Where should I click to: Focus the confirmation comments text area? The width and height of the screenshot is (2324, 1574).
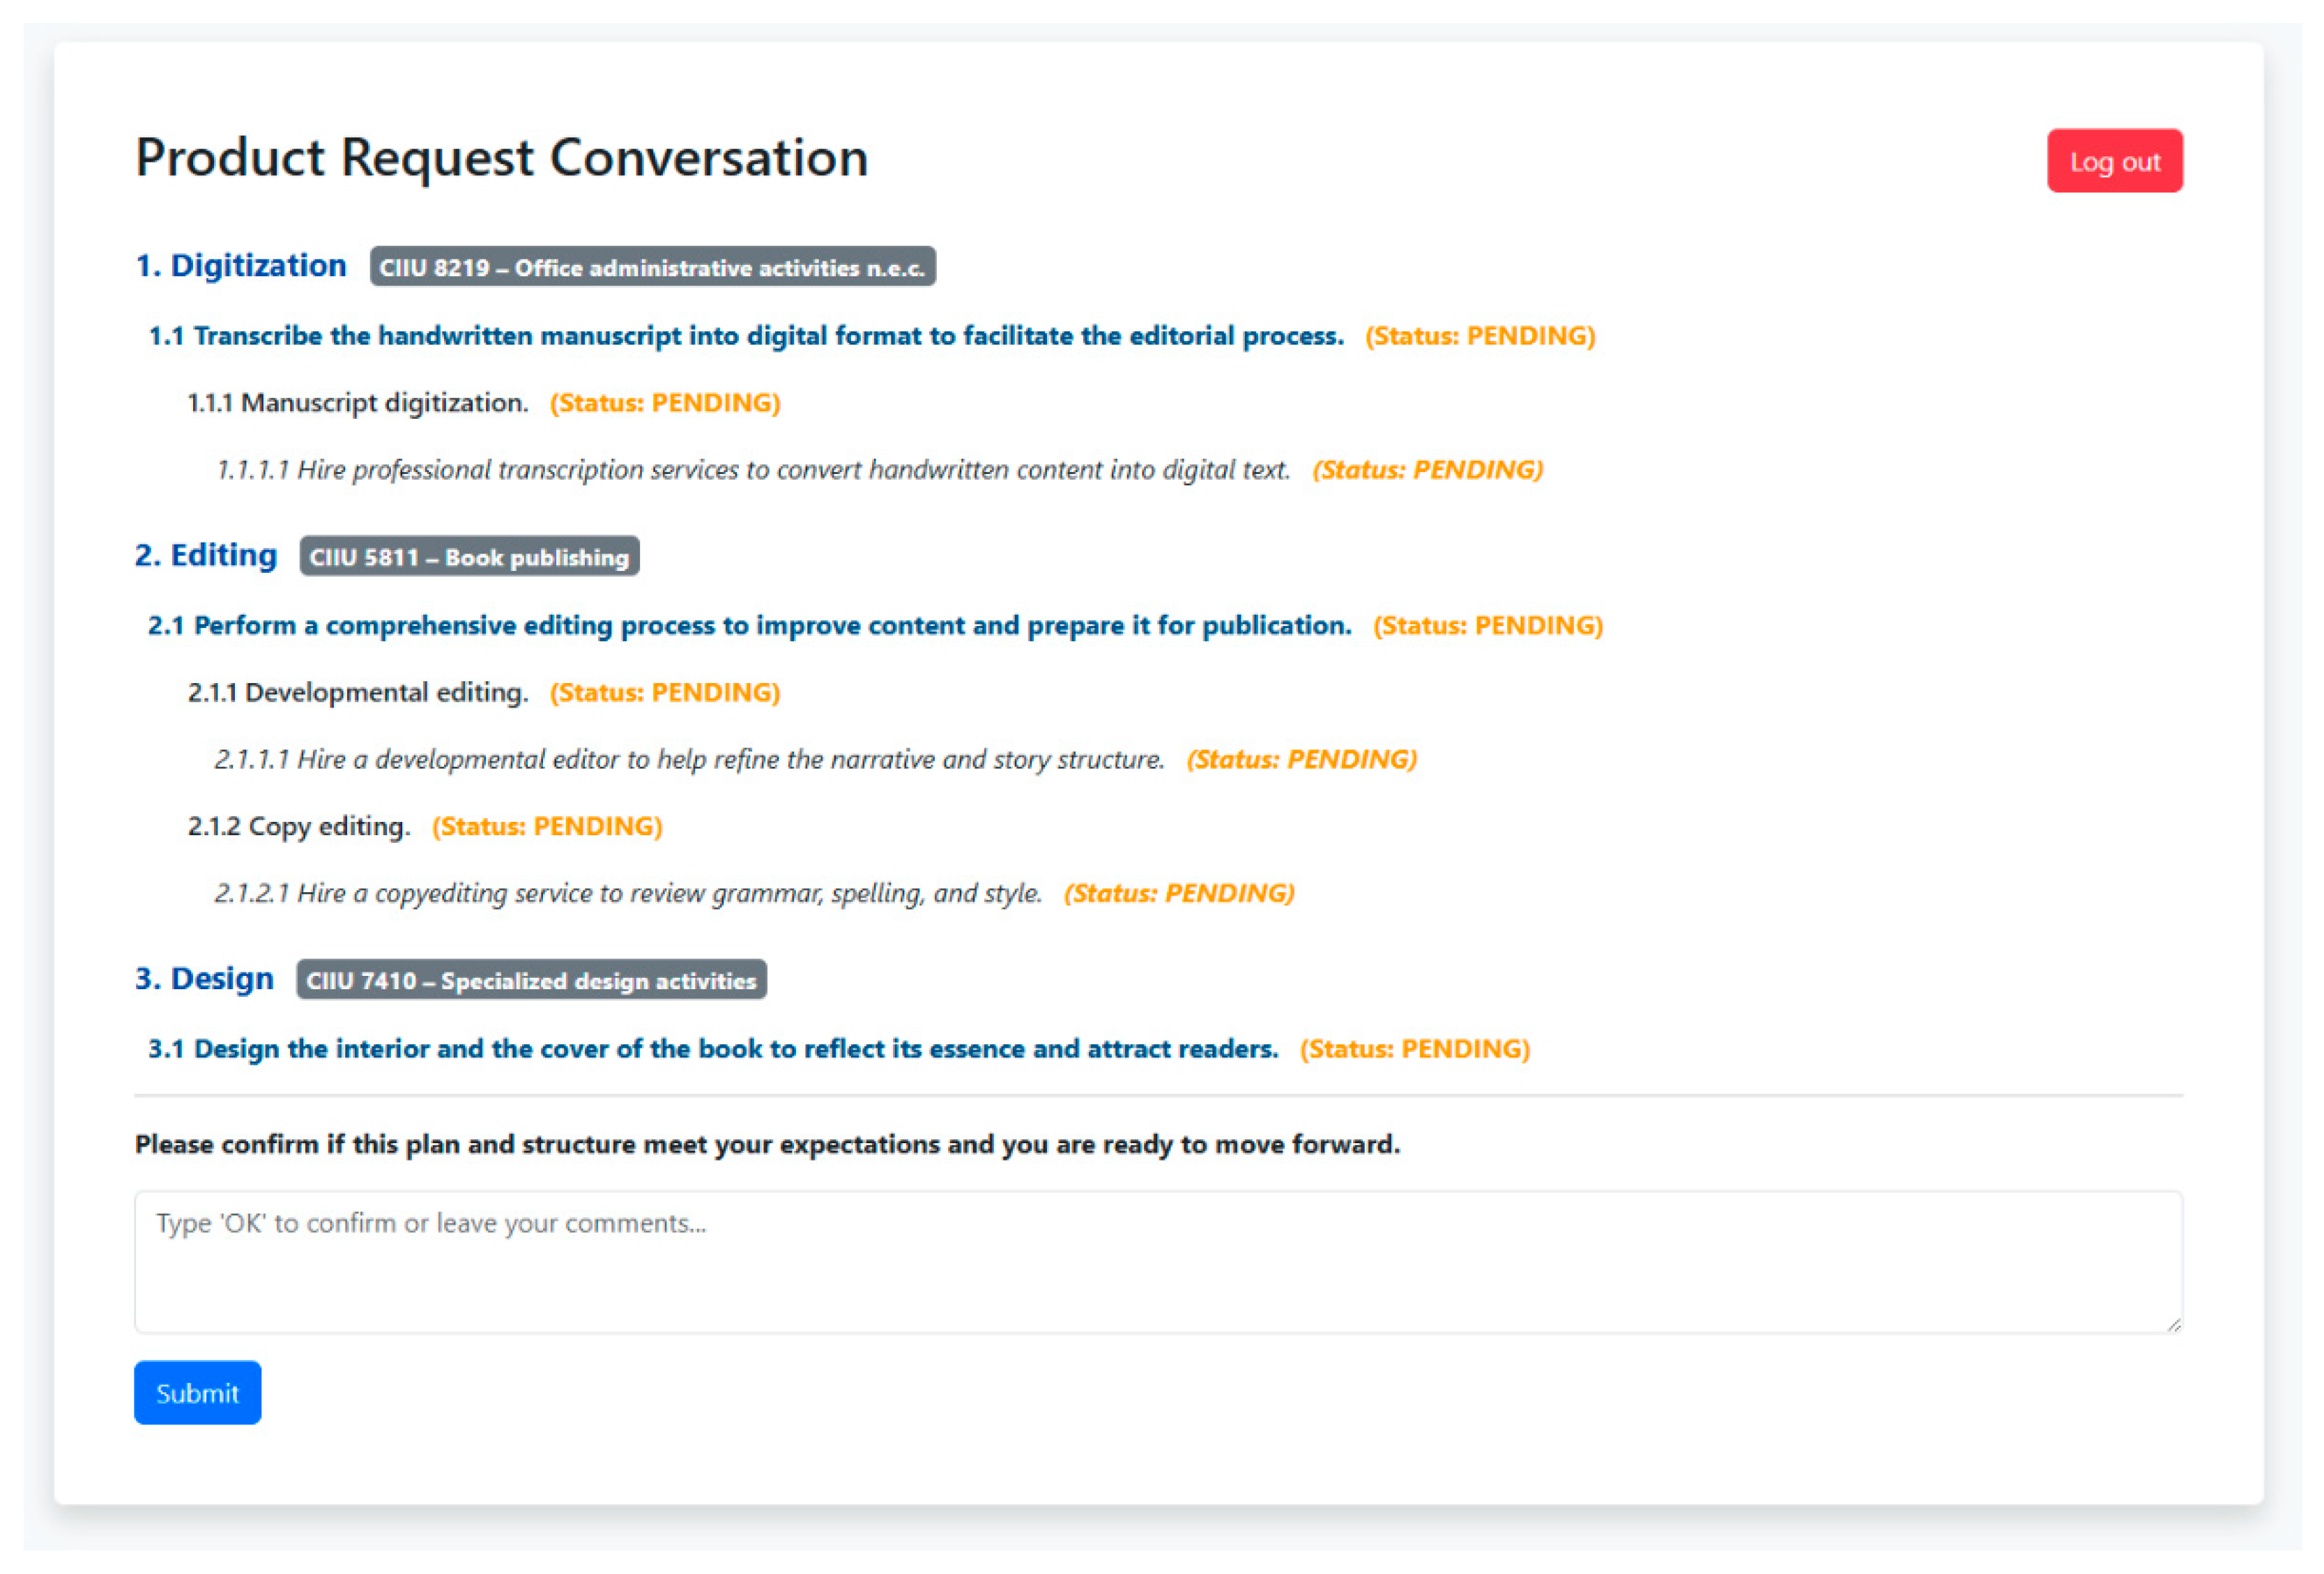pos(1157,1260)
